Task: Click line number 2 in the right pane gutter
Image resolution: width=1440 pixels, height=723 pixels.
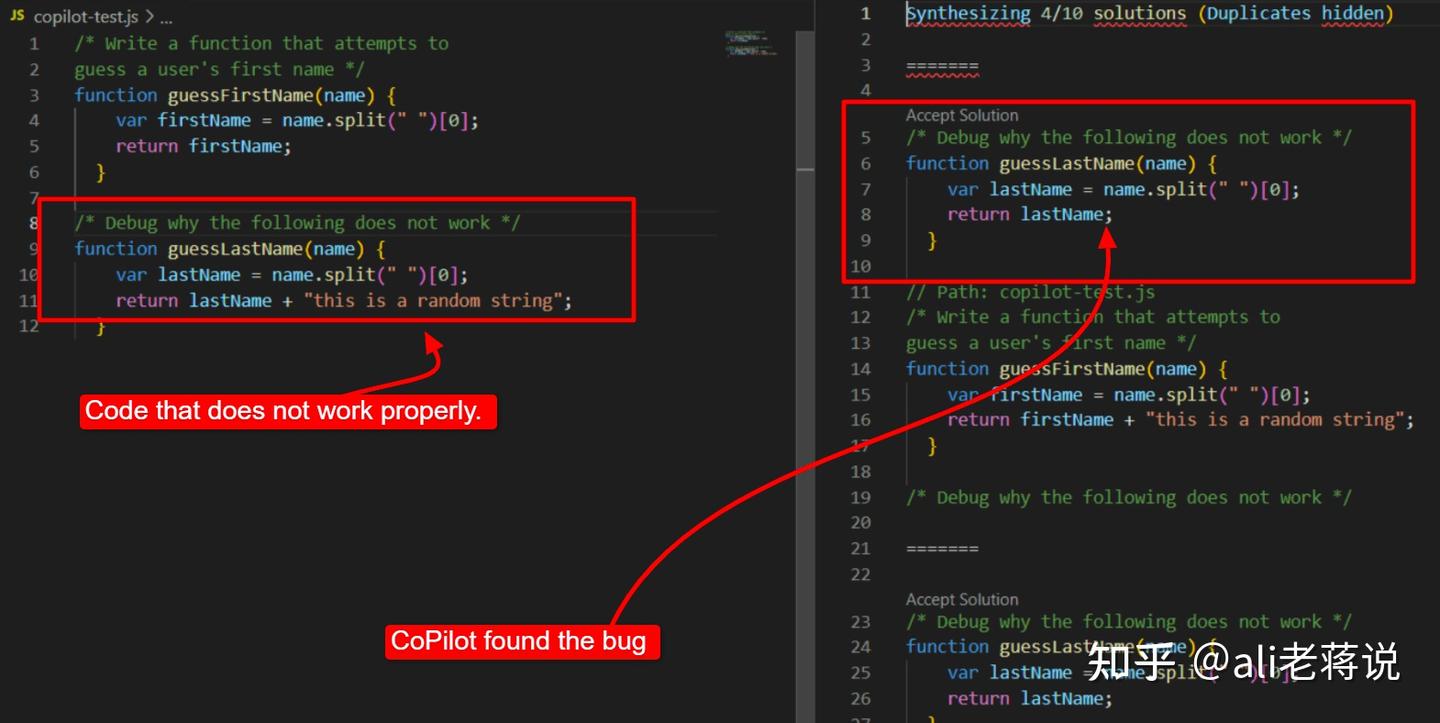Action: [x=866, y=40]
